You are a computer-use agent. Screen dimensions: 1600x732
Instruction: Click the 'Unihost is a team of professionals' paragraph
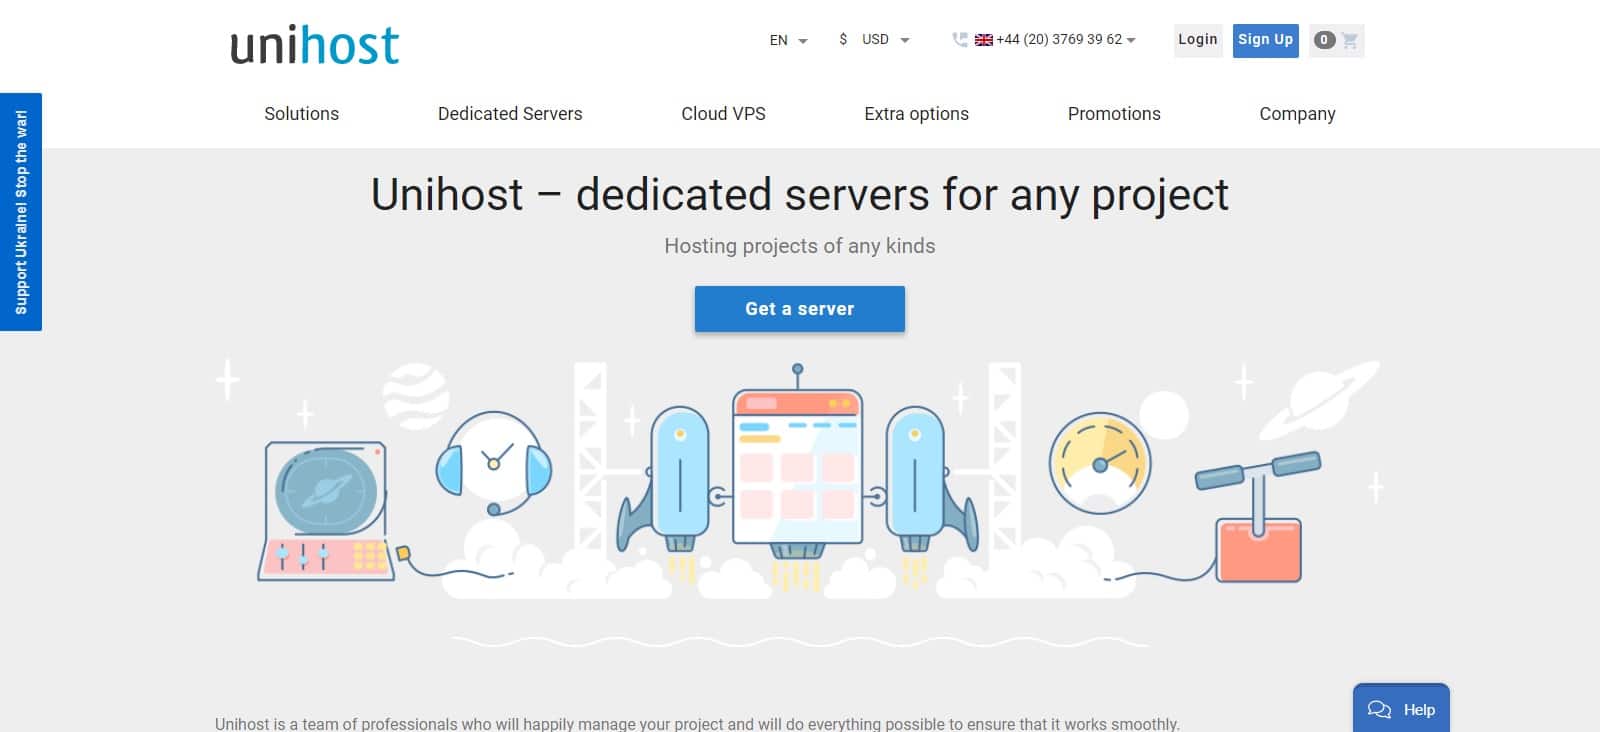(x=697, y=723)
